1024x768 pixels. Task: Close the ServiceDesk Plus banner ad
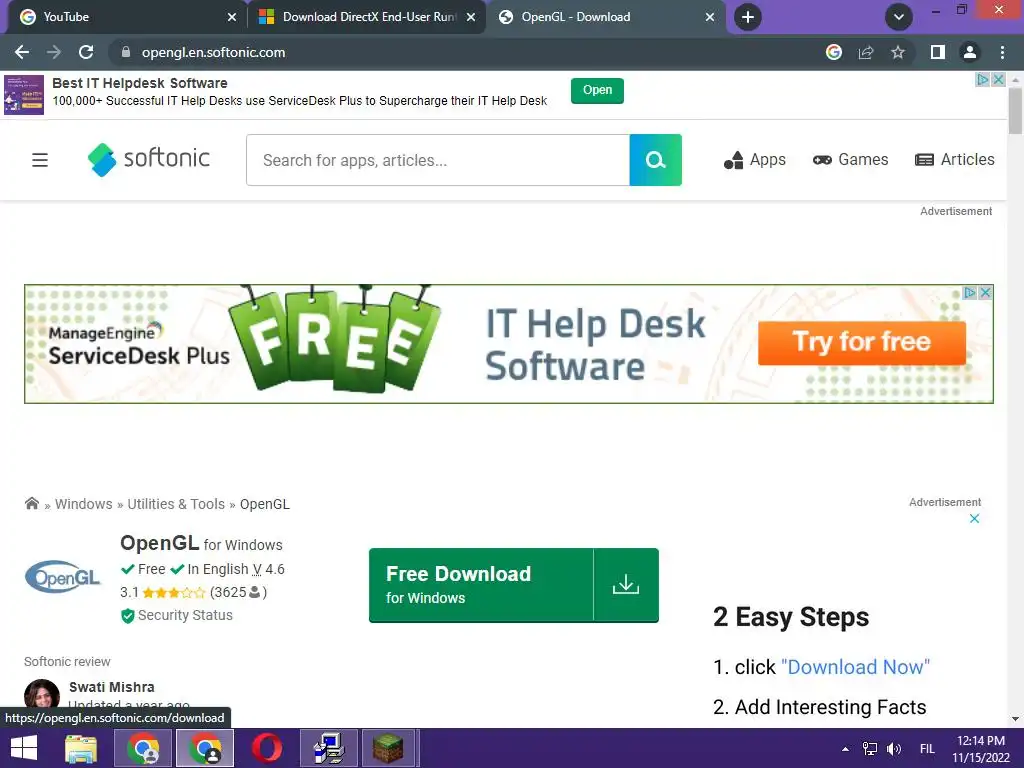985,293
